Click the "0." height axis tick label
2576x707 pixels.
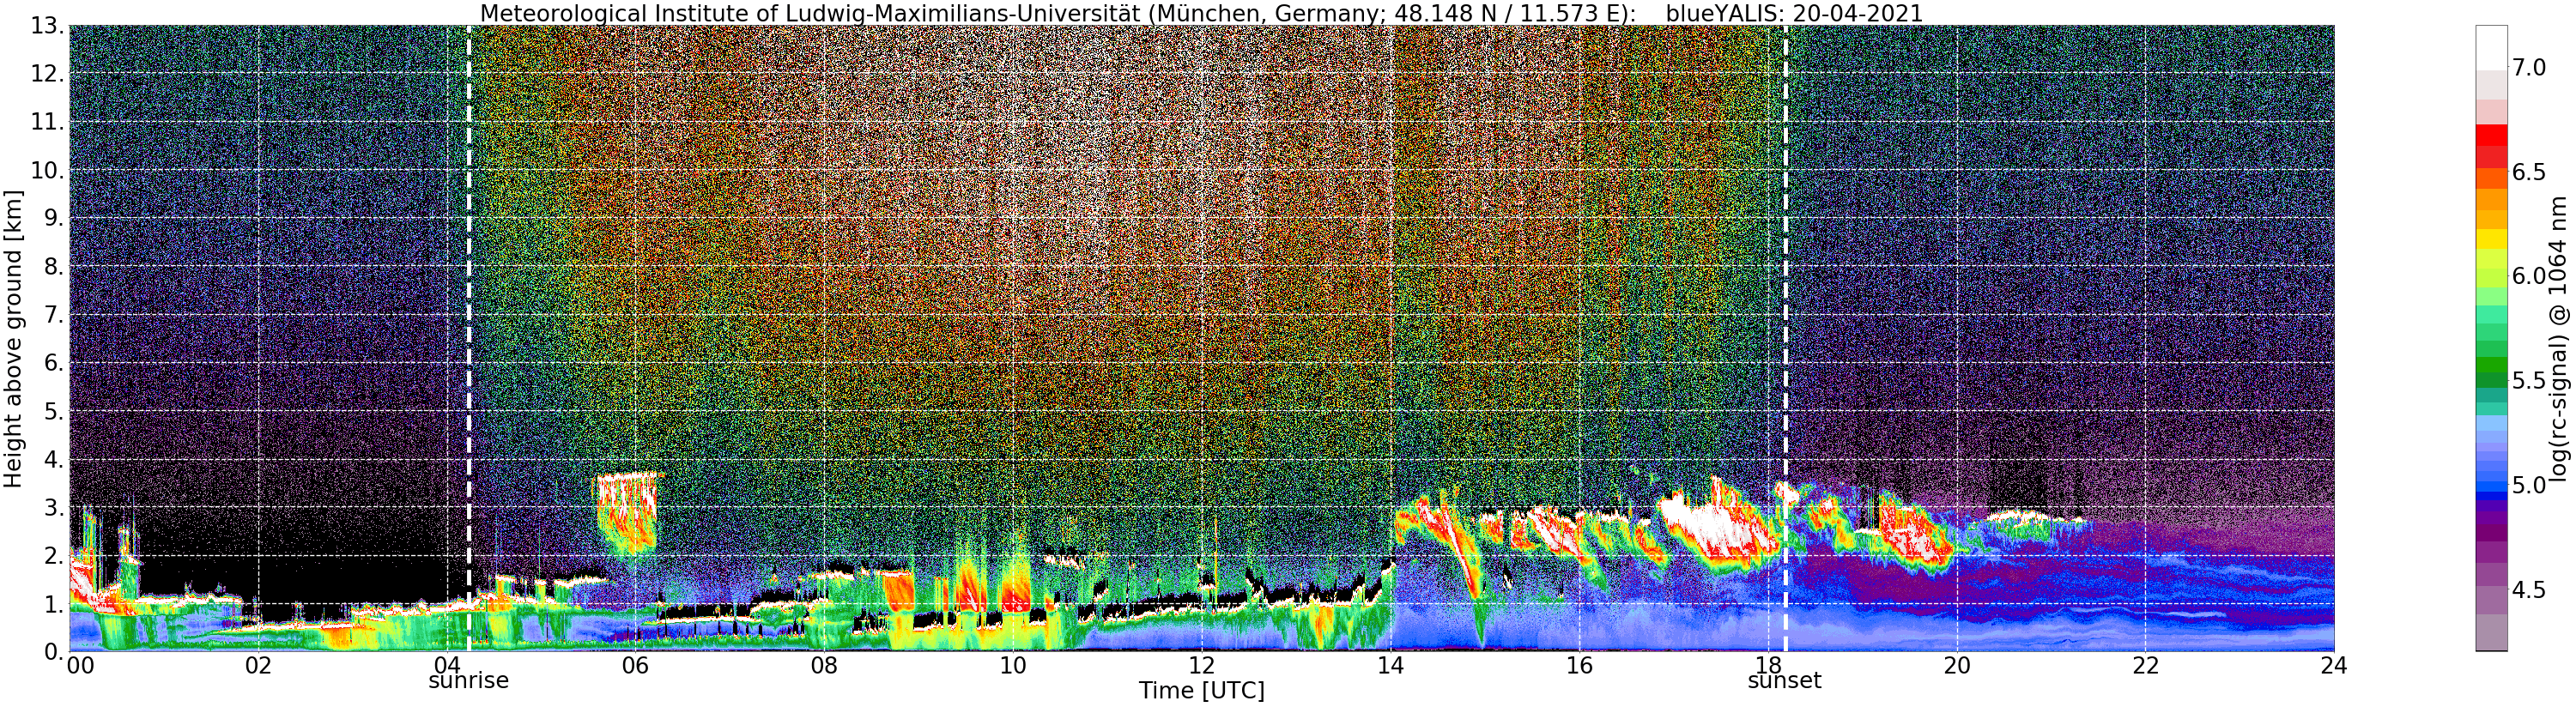point(52,653)
